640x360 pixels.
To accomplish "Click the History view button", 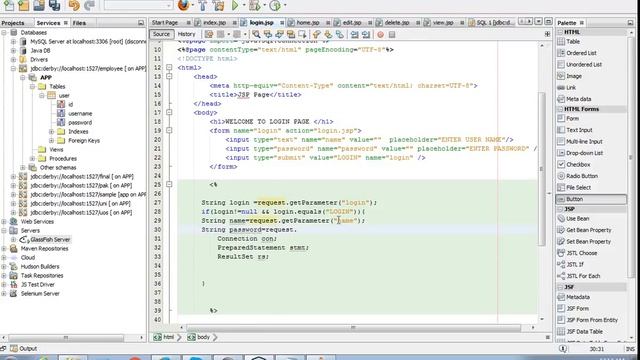I will [x=187, y=34].
